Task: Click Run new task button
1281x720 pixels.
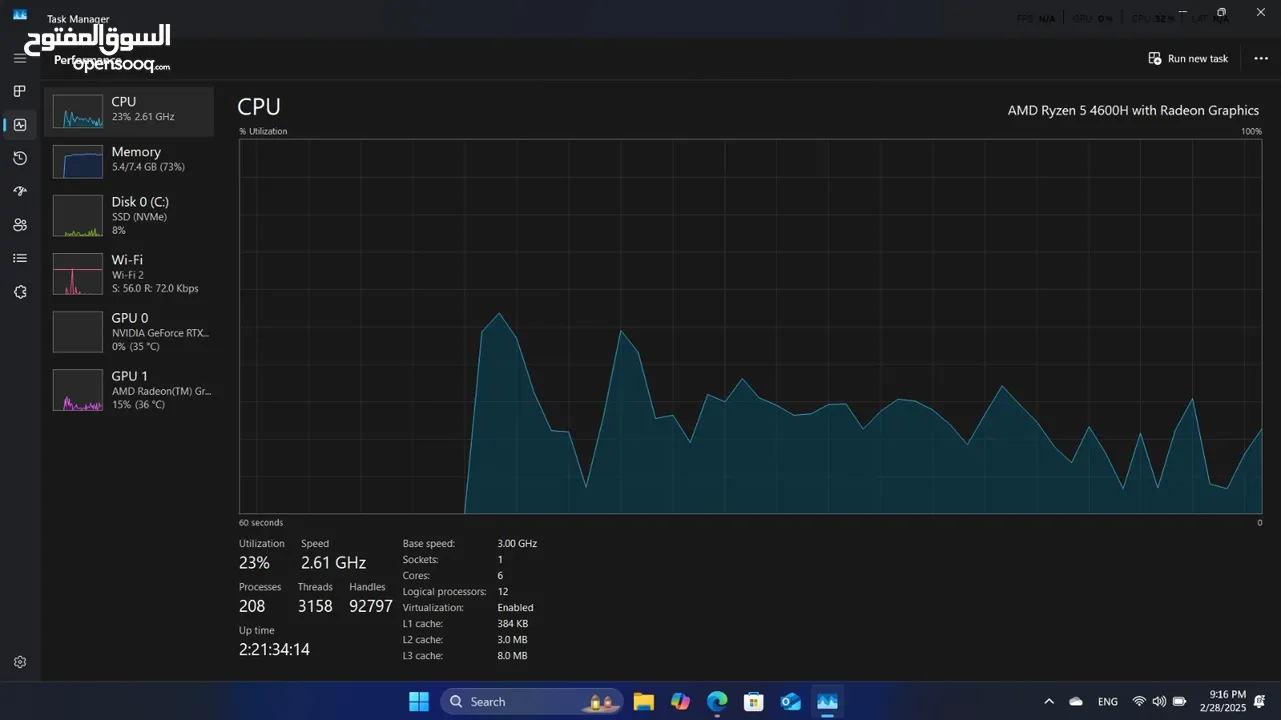Action: (x=1188, y=59)
